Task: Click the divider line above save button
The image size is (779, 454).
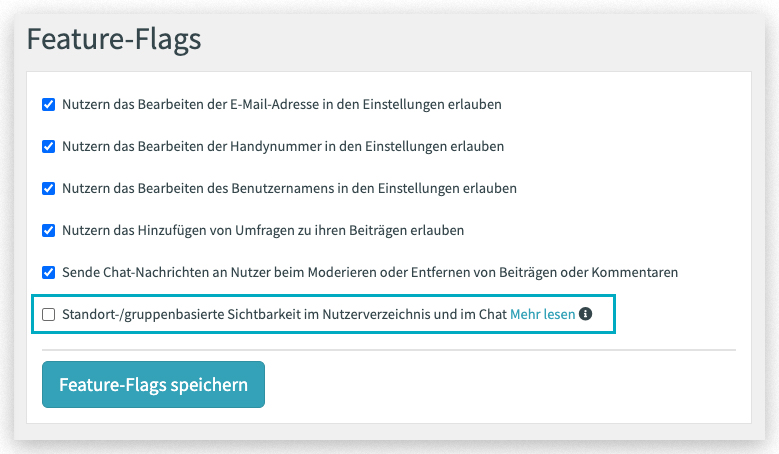Action: click(x=389, y=350)
